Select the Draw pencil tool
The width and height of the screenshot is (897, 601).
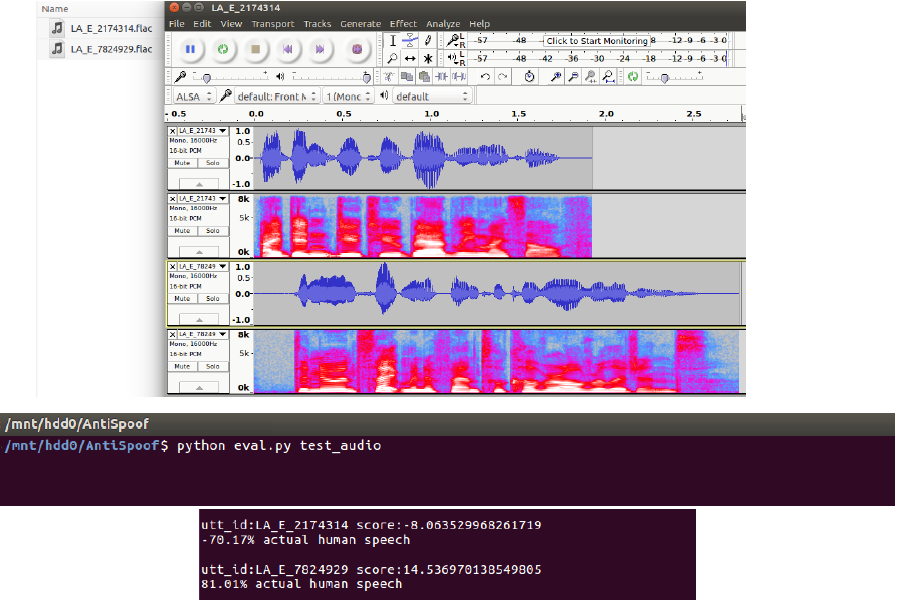coord(428,40)
